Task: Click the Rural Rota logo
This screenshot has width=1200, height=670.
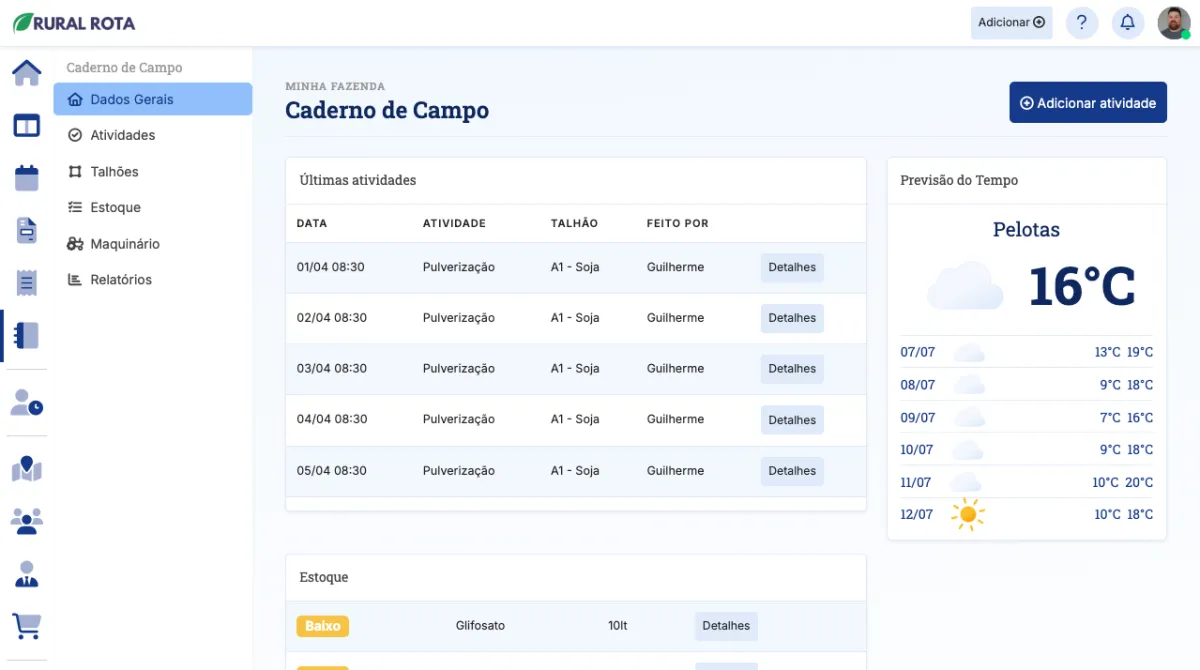Action: (74, 23)
